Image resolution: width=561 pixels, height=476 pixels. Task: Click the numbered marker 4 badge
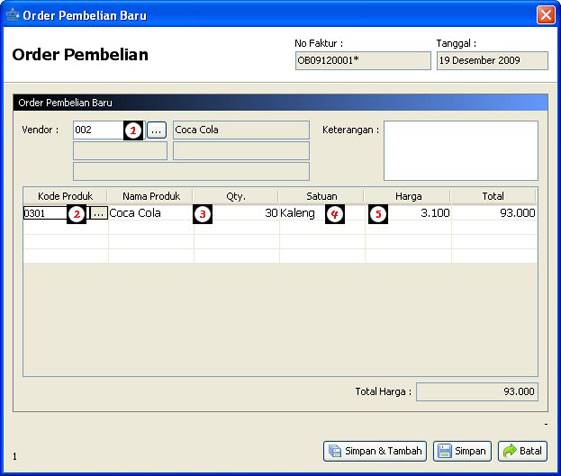point(335,214)
